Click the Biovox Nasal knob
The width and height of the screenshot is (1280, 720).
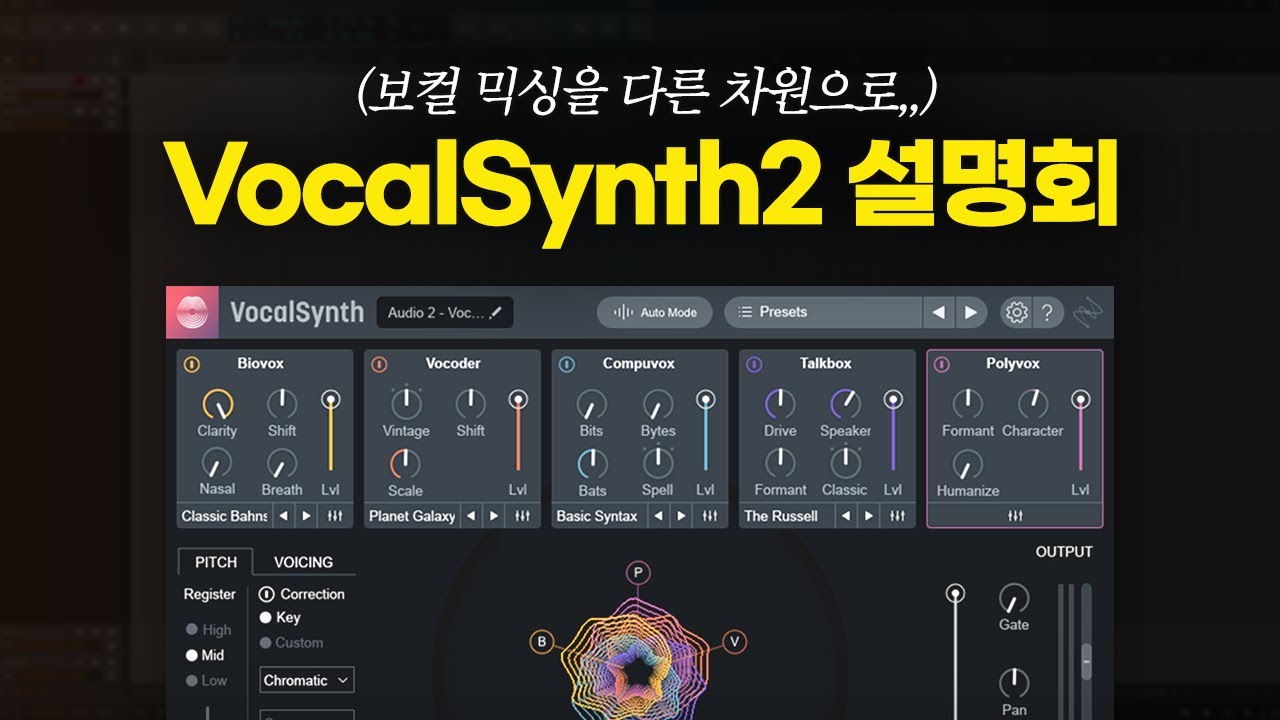pyautogui.click(x=217, y=463)
